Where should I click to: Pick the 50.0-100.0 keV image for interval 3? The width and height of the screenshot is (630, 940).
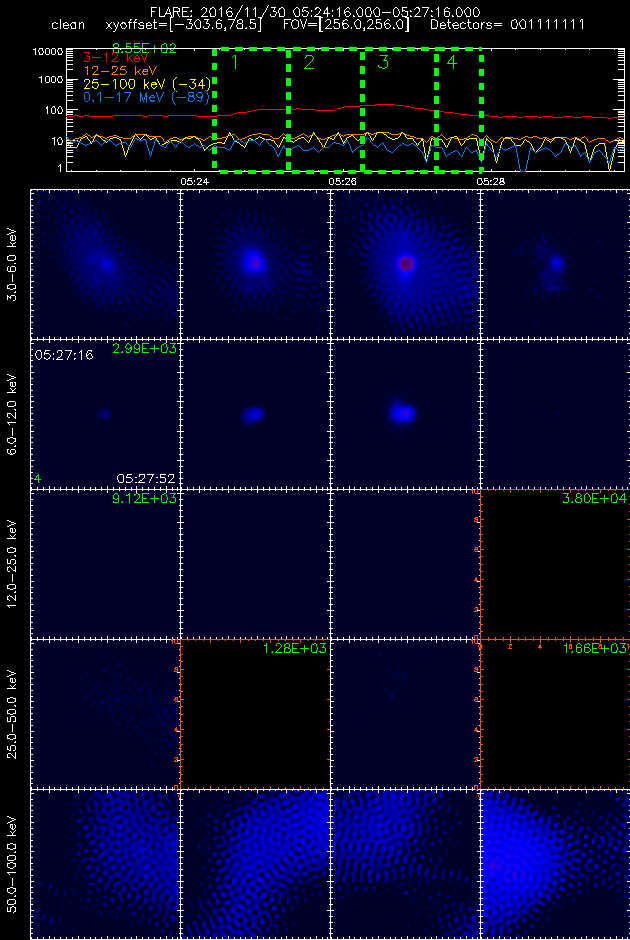405,864
